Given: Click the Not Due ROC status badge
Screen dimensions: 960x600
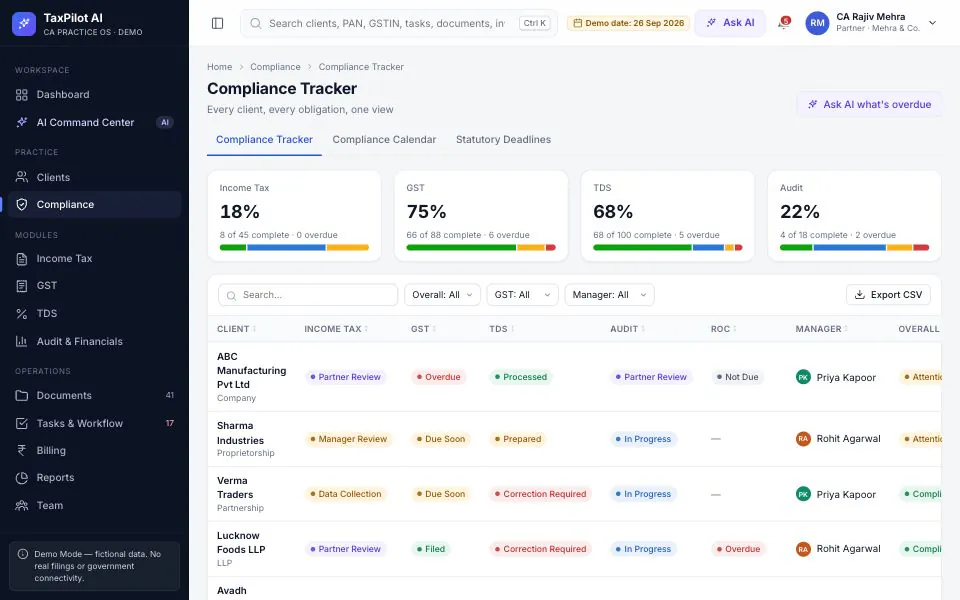Looking at the screenshot, I should tap(738, 377).
